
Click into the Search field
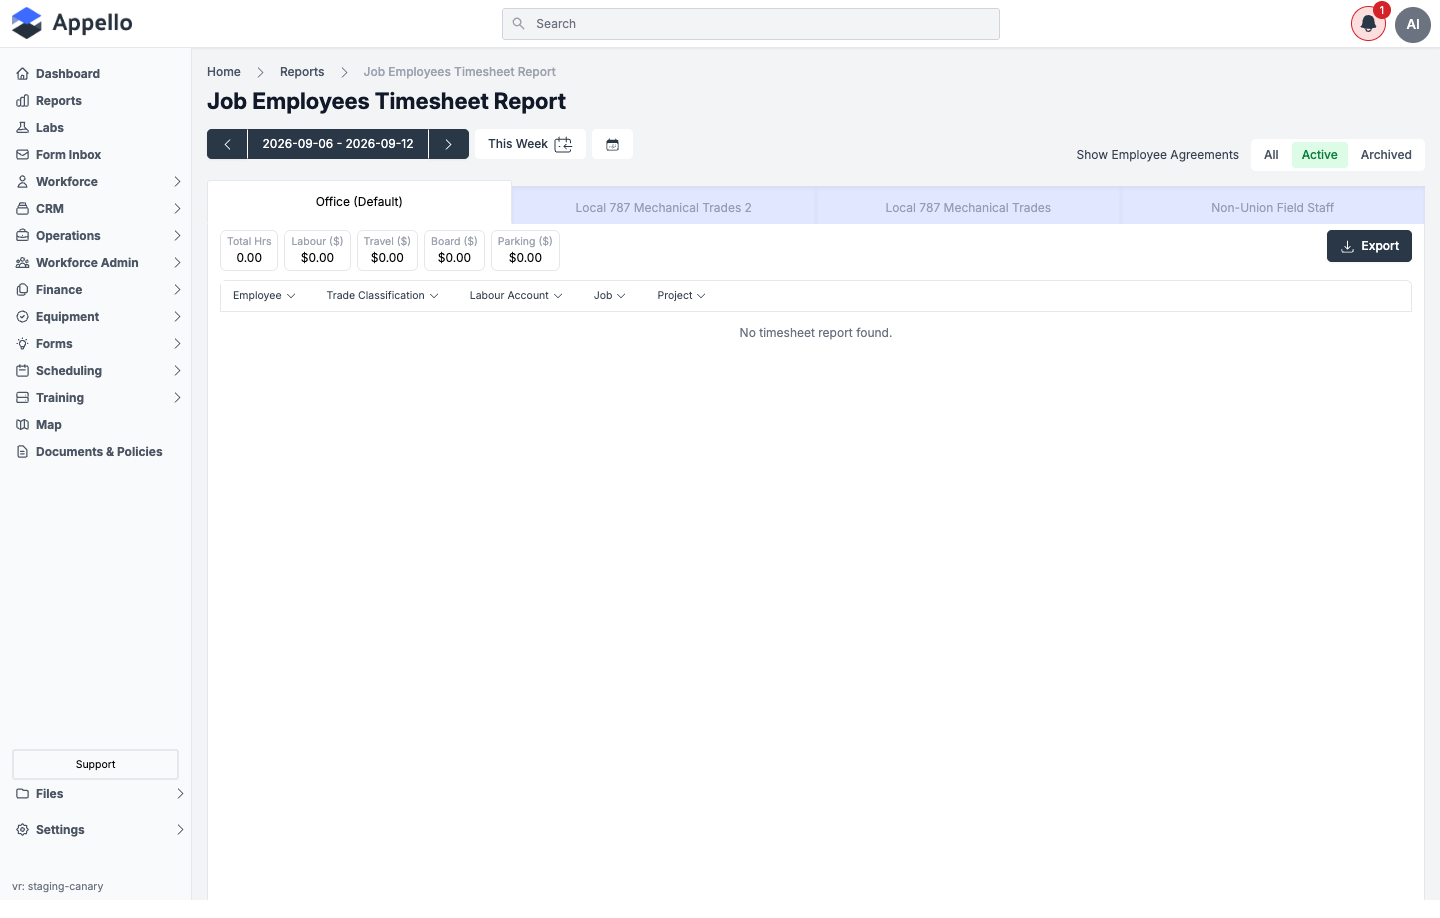[x=750, y=24]
